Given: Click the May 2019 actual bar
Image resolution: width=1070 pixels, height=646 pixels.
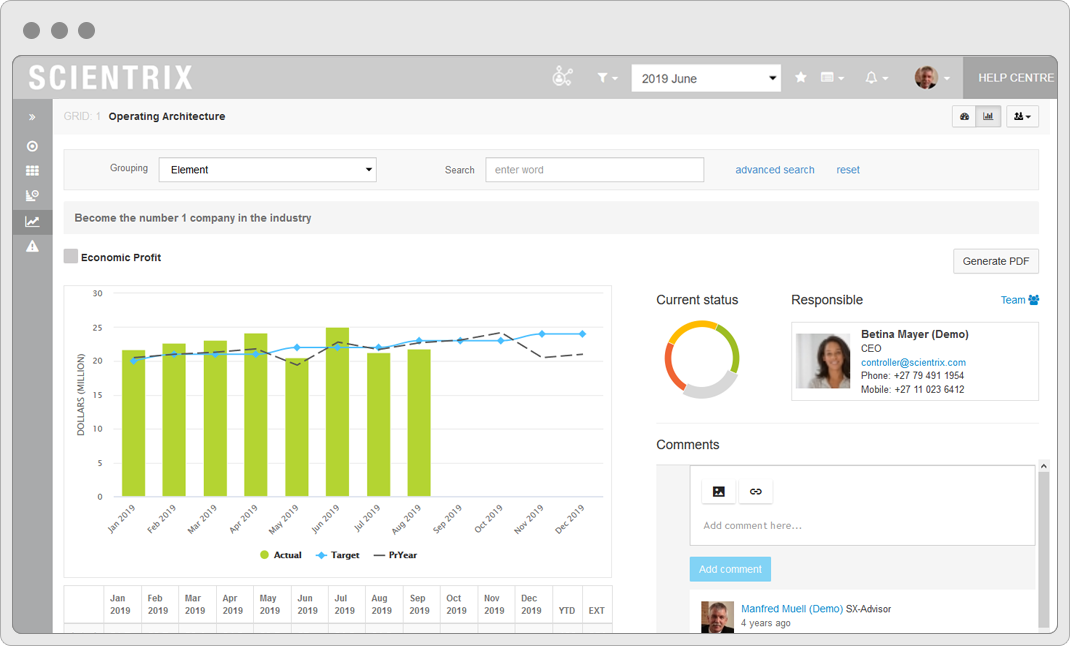Looking at the screenshot, I should pos(297,427).
